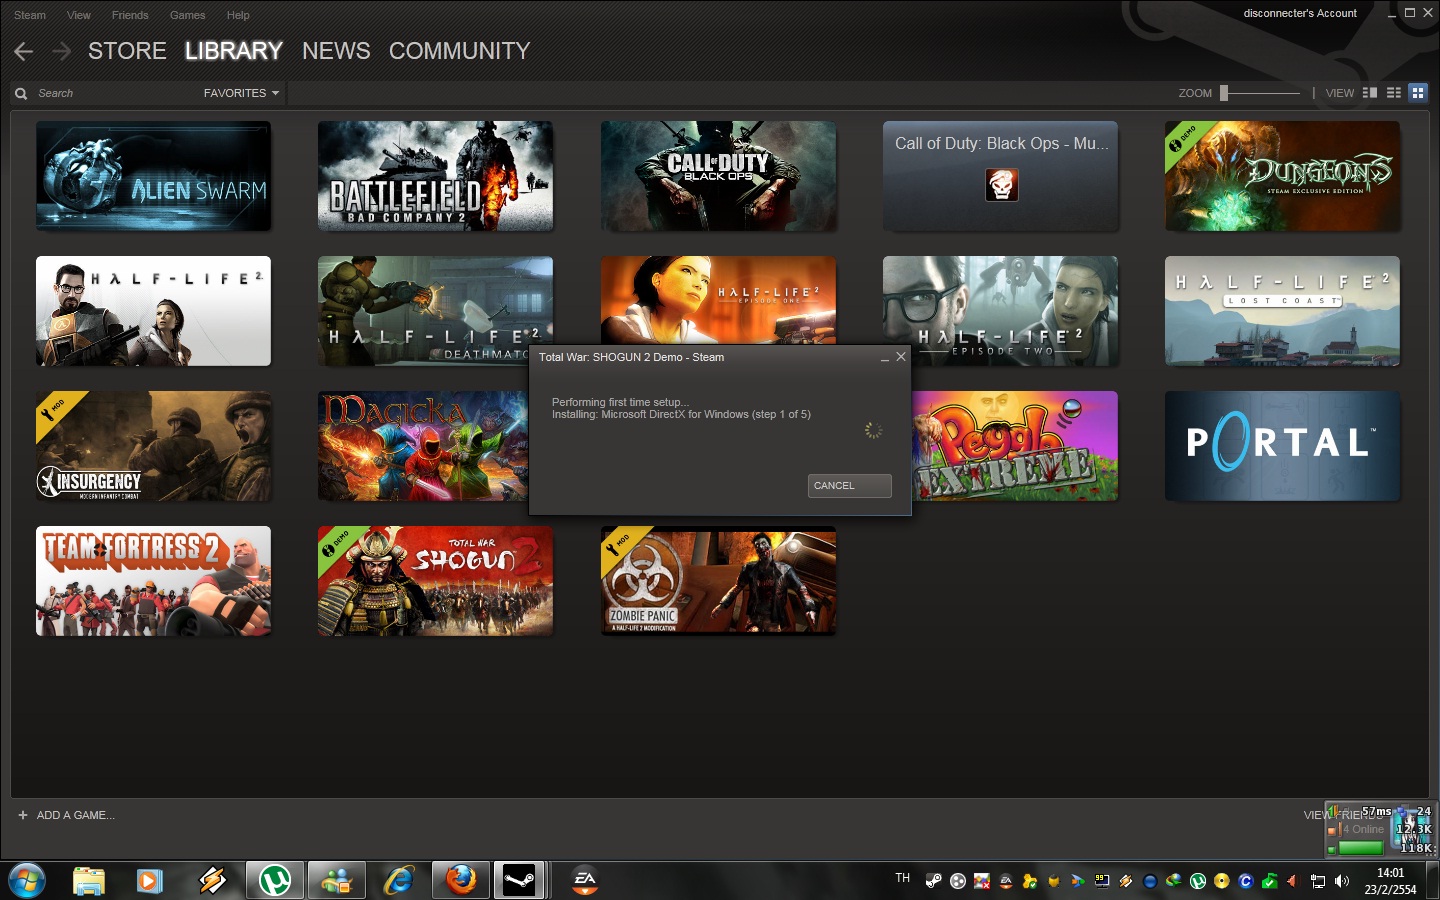Viewport: 1440px width, 900px height.
Task: Open Winamp from the taskbar
Action: [x=212, y=880]
